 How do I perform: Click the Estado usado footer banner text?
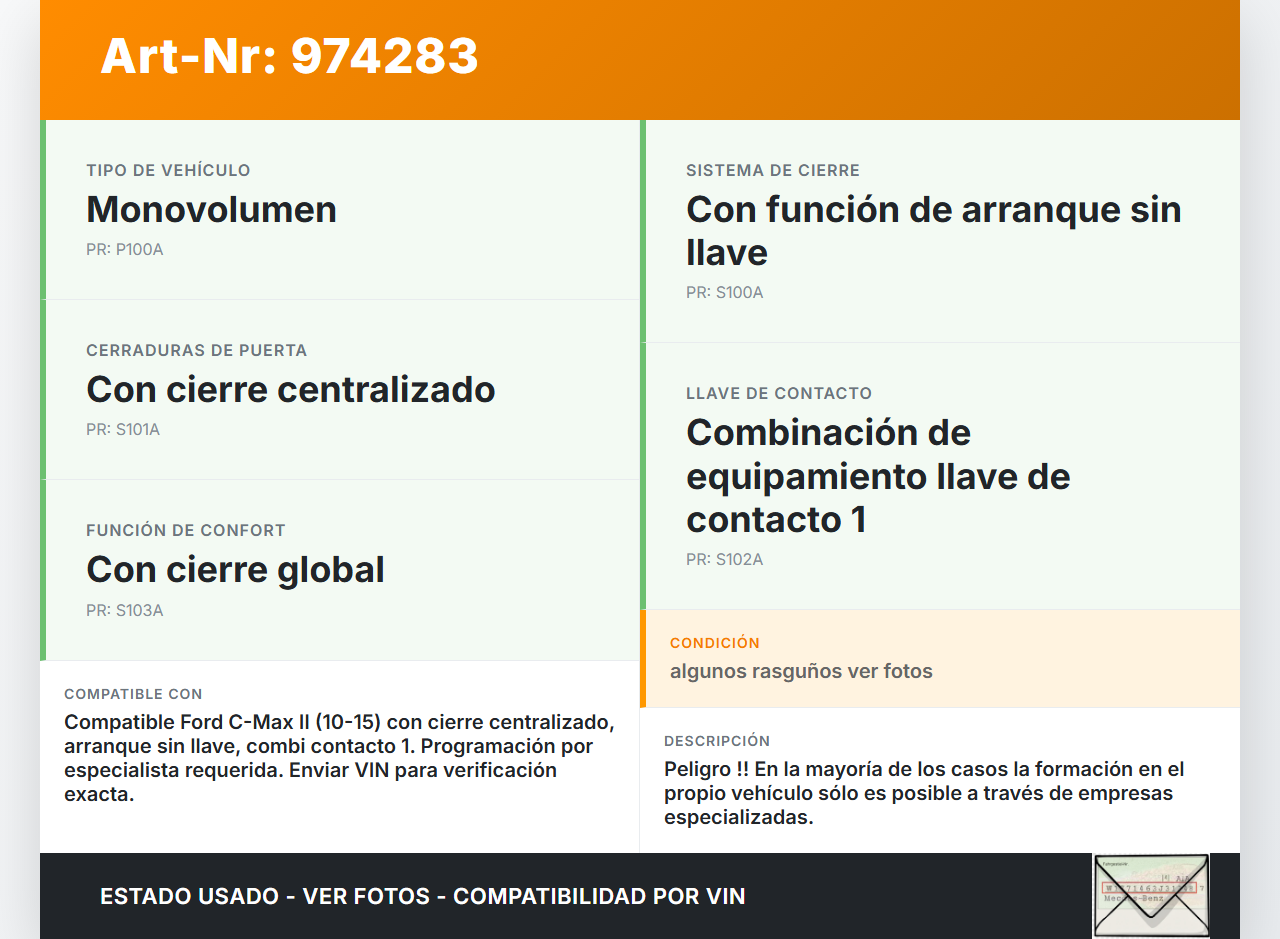pyautogui.click(x=422, y=896)
